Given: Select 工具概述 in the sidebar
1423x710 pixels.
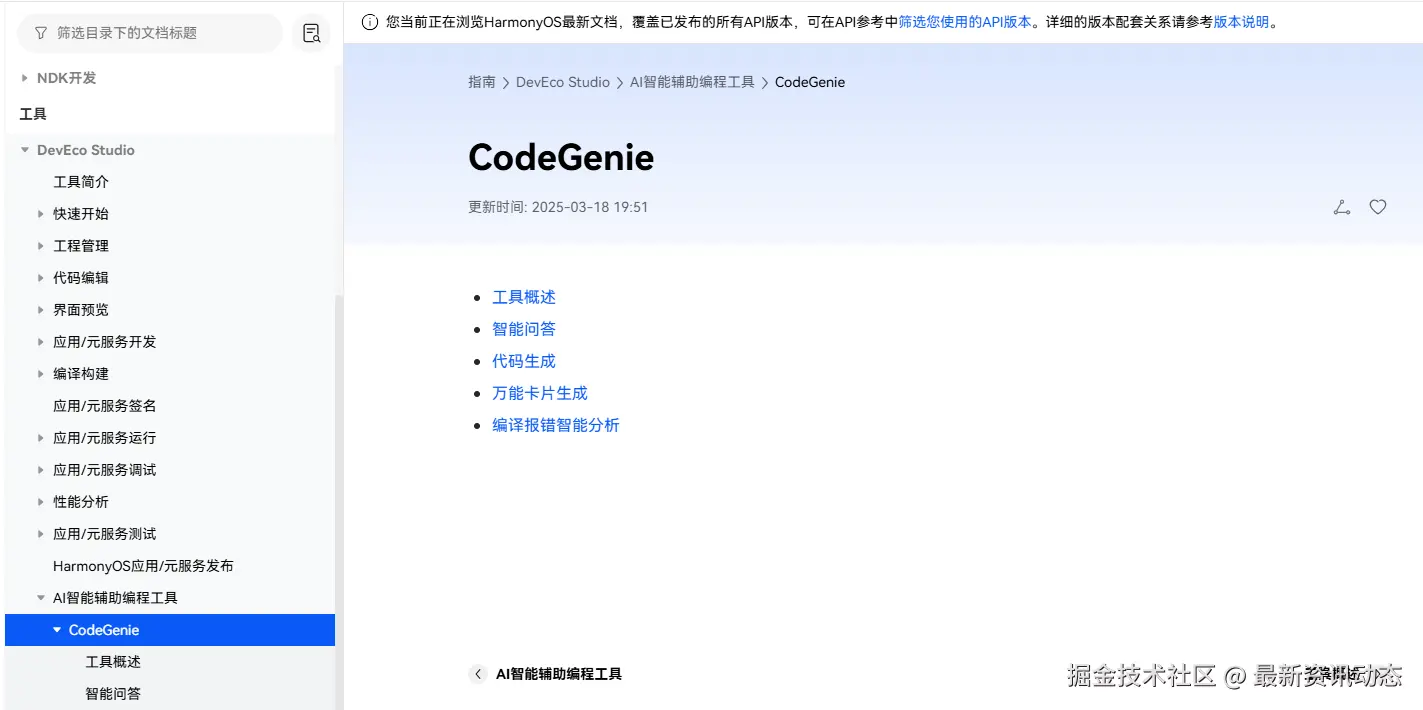Looking at the screenshot, I should [x=113, y=661].
